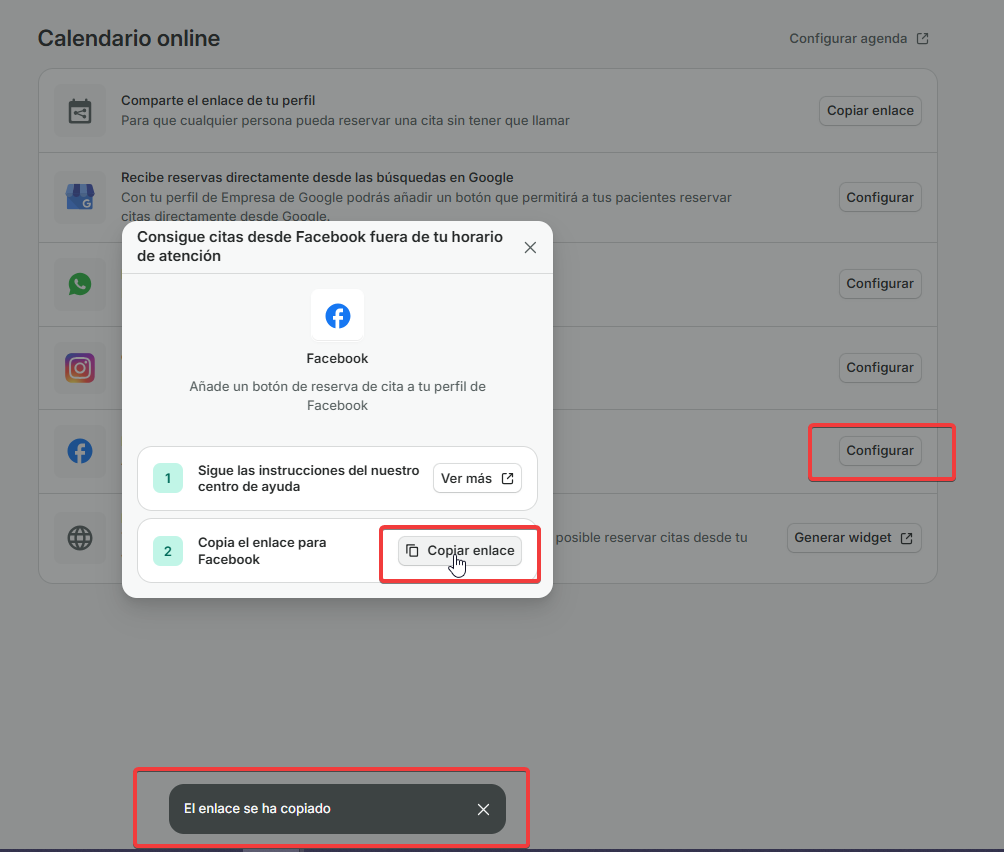Copy the Facebook booking link

pyautogui.click(x=459, y=550)
